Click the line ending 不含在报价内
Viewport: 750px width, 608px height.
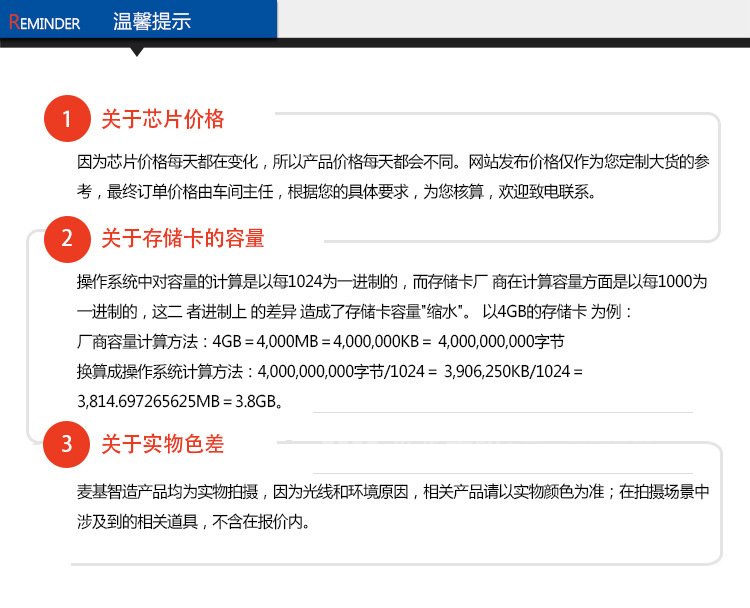[x=193, y=521]
